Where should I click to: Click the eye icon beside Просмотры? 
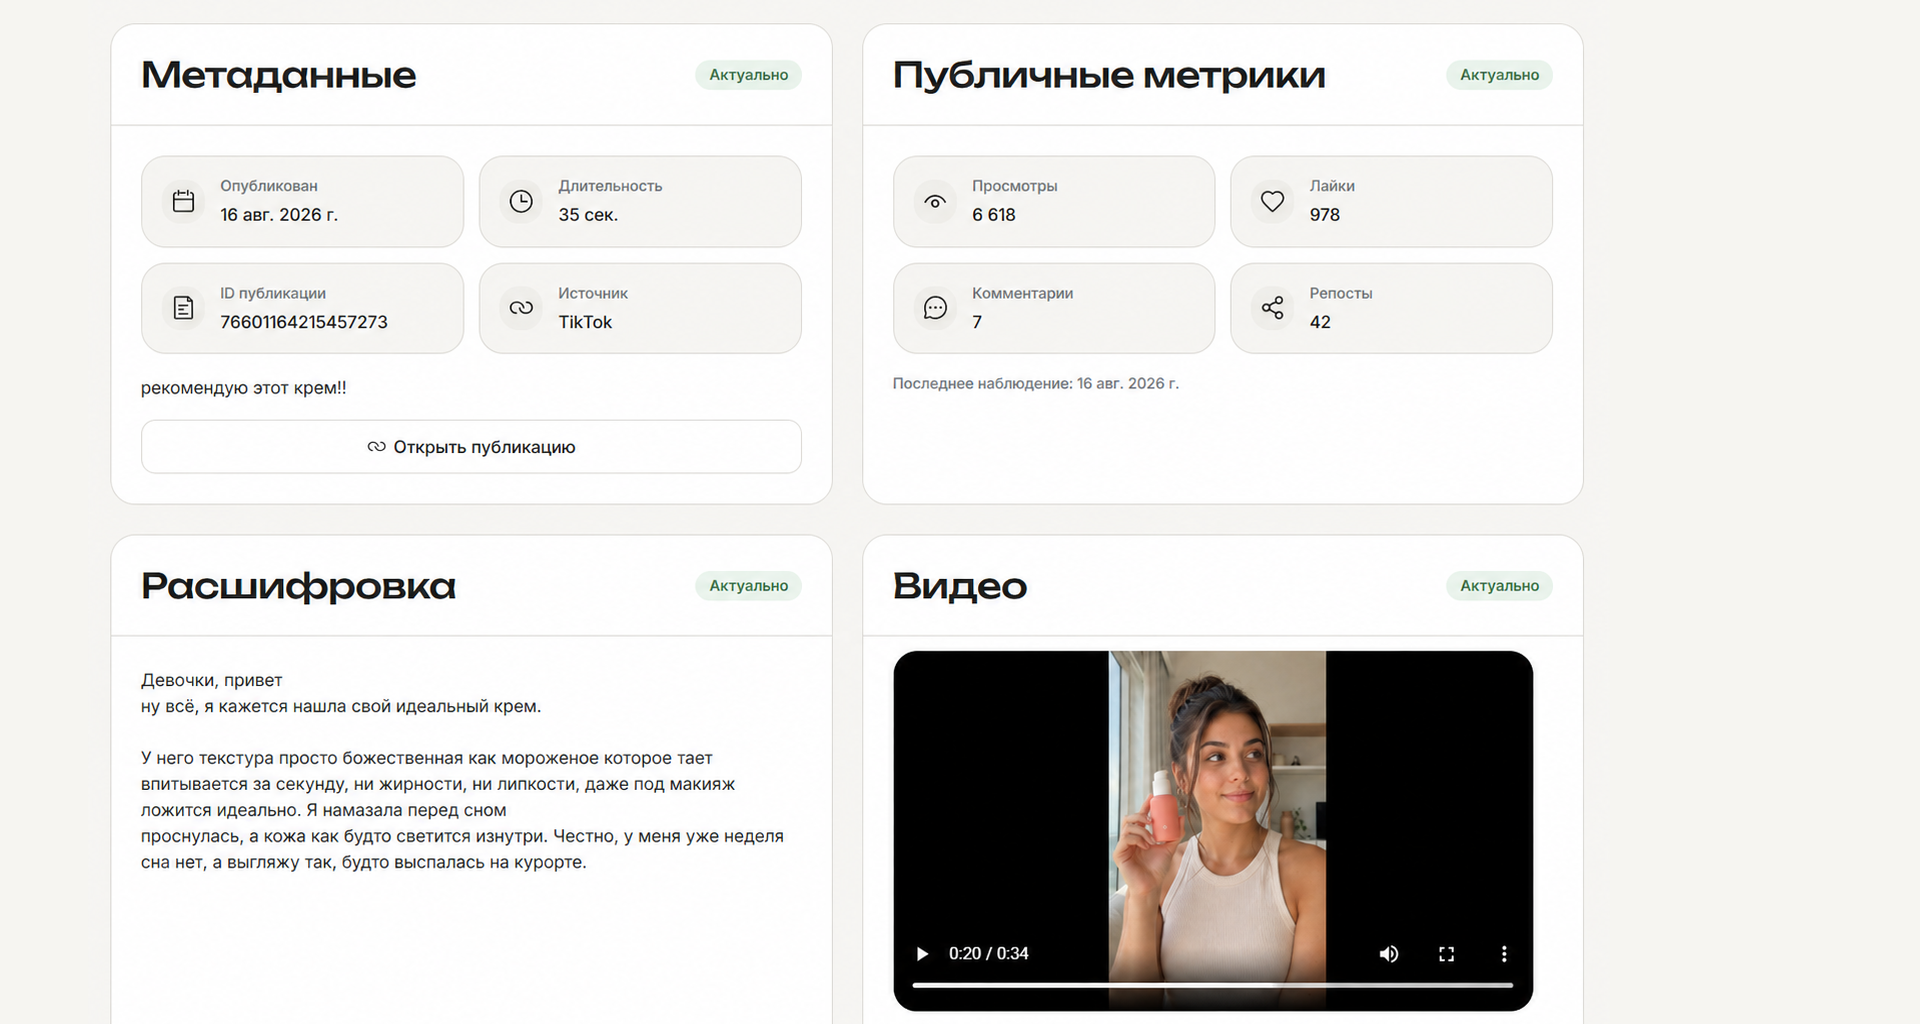pyautogui.click(x=935, y=201)
